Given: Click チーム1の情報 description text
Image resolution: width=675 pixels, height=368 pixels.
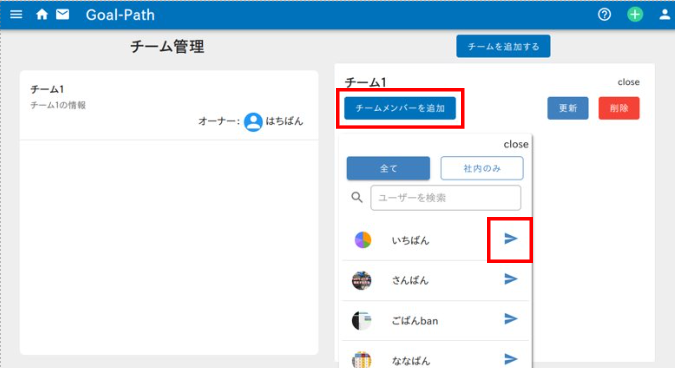Looking at the screenshot, I should coord(58,105).
